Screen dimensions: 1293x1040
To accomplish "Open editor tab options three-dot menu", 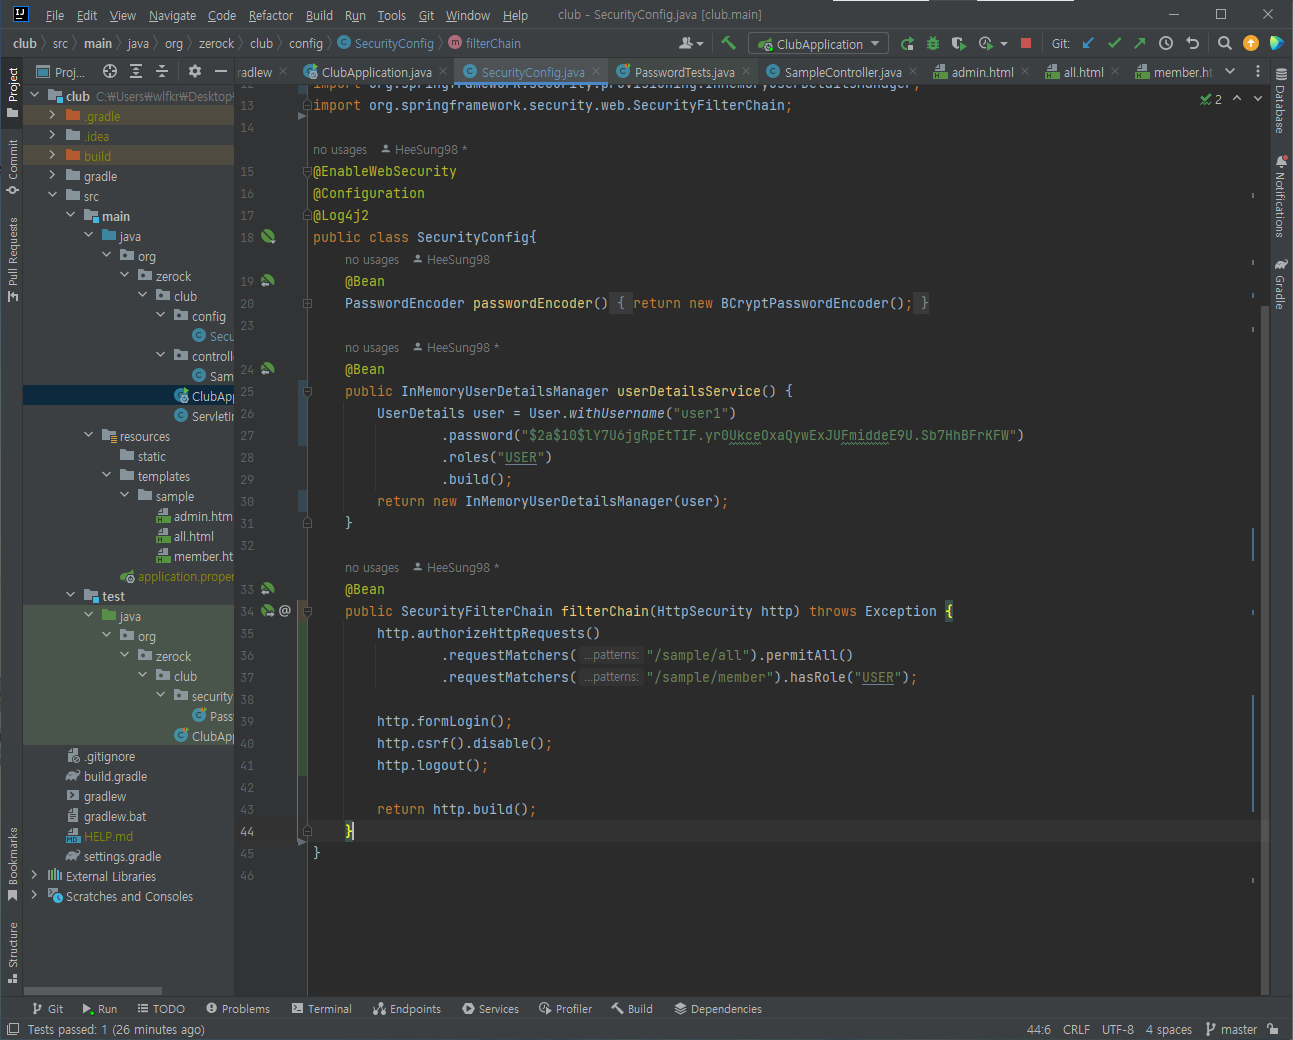I will tap(1258, 71).
